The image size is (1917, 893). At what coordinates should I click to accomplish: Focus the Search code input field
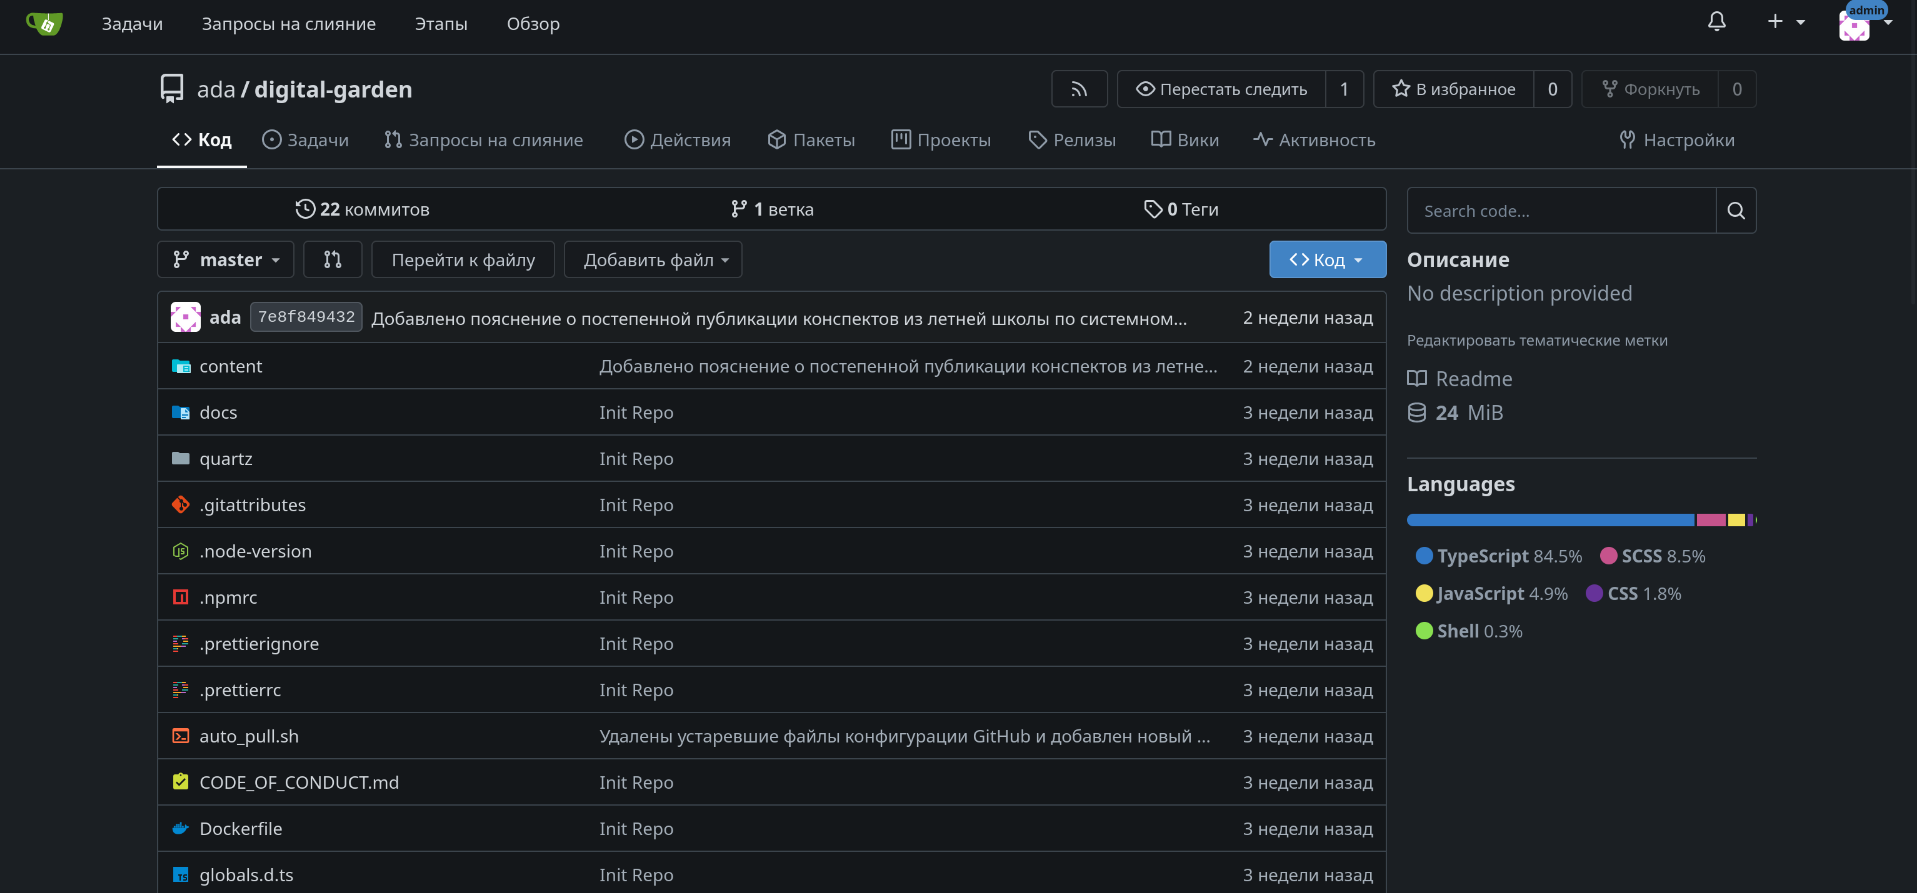[1562, 211]
